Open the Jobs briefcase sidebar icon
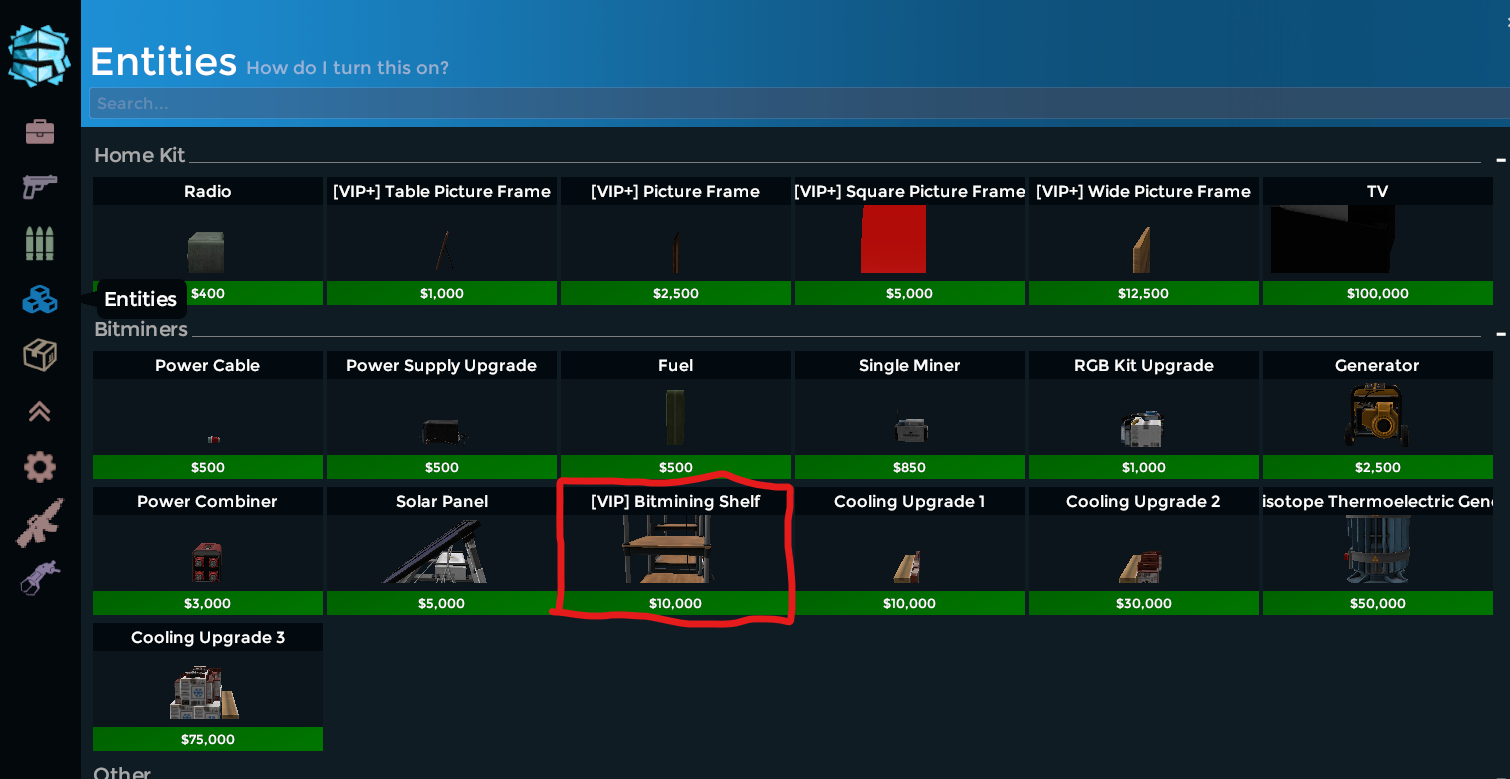The height and width of the screenshot is (779, 1510). (x=40, y=131)
